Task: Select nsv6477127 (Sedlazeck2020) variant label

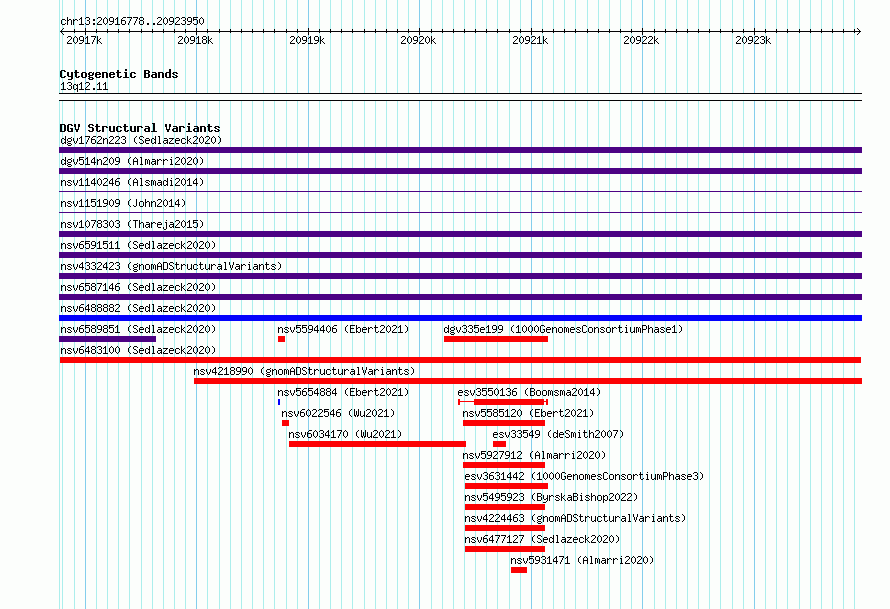Action: coord(542,539)
